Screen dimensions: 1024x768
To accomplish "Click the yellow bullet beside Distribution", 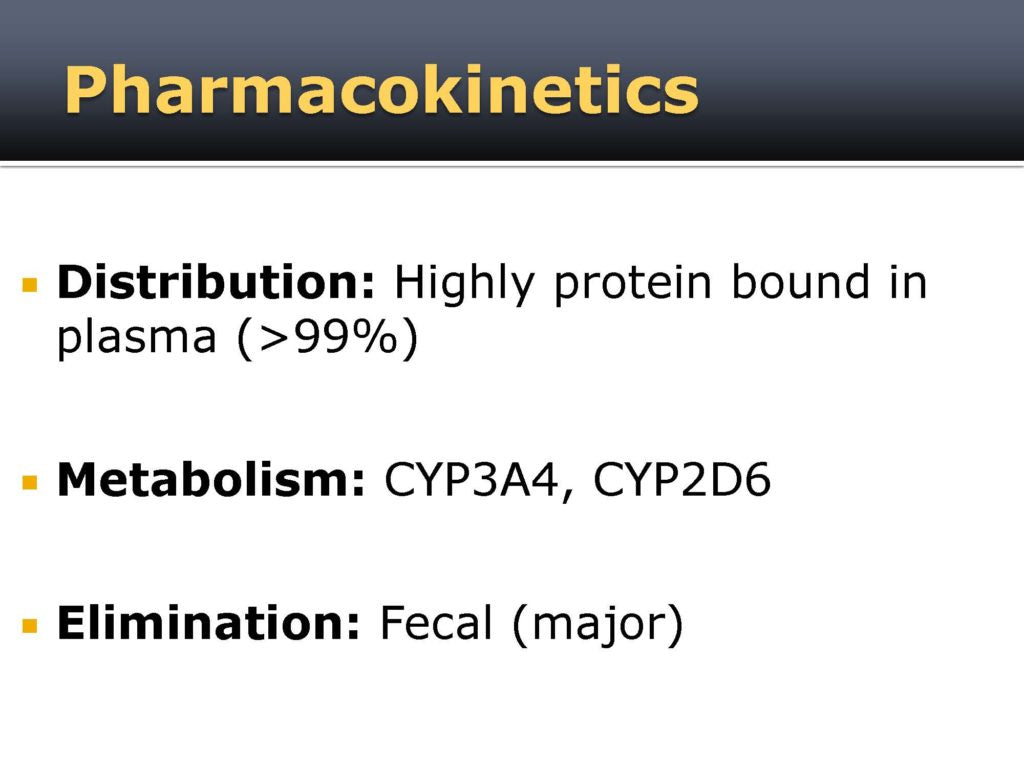I will point(30,285).
